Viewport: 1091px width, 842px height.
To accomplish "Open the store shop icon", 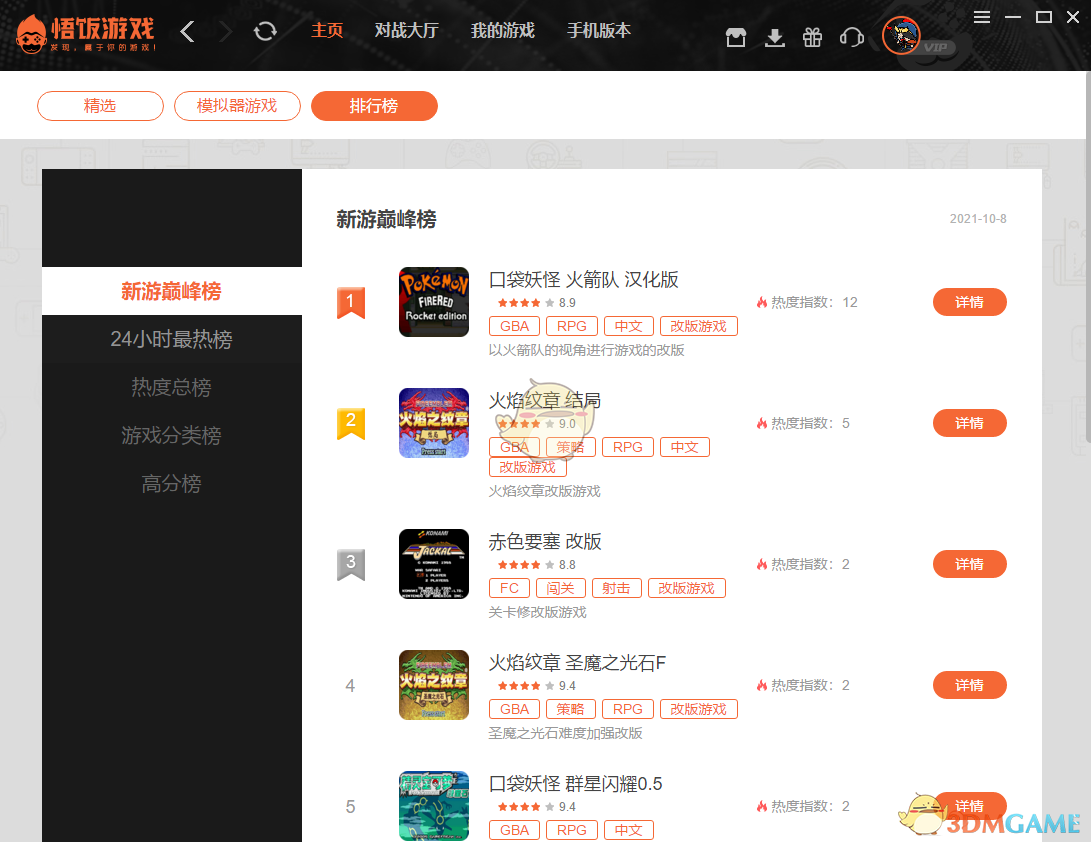I will [x=735, y=37].
